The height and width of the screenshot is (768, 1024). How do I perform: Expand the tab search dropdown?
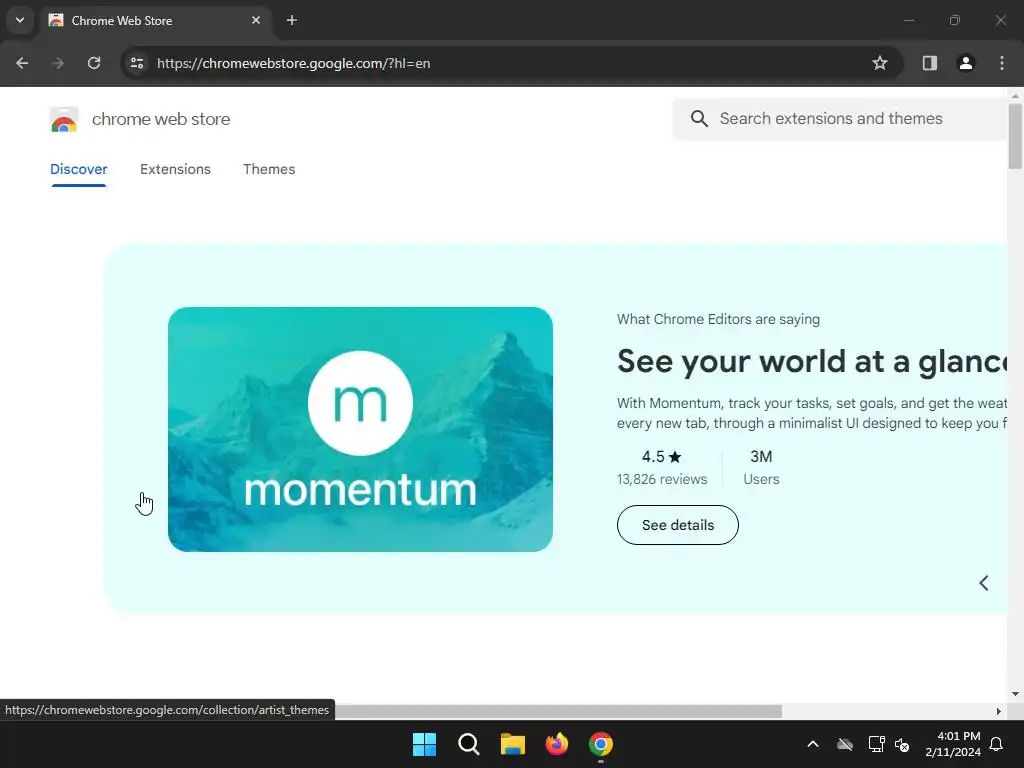tap(20, 20)
